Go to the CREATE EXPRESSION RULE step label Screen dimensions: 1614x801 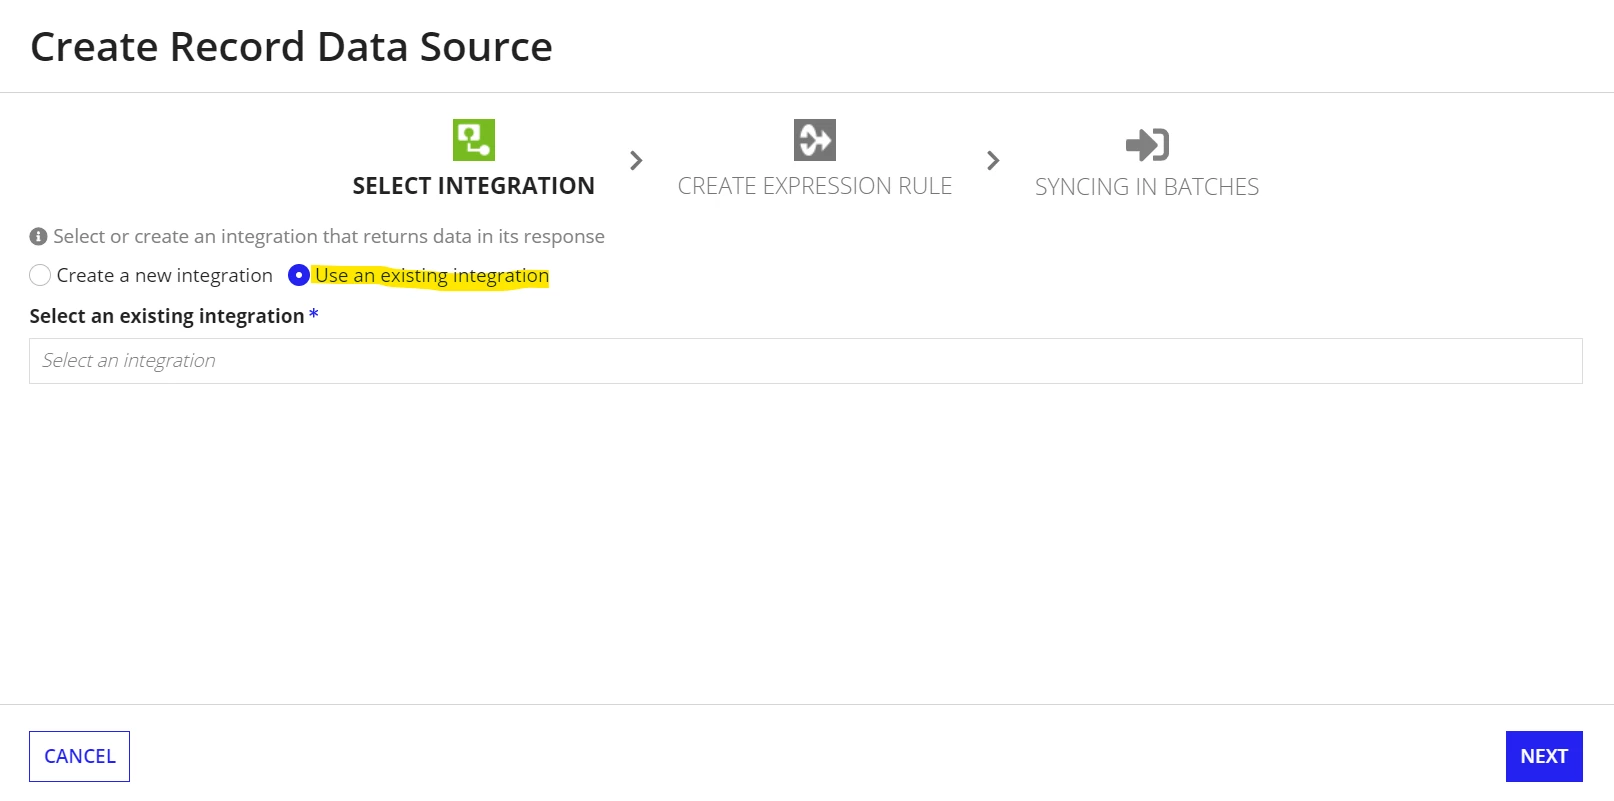tap(815, 186)
